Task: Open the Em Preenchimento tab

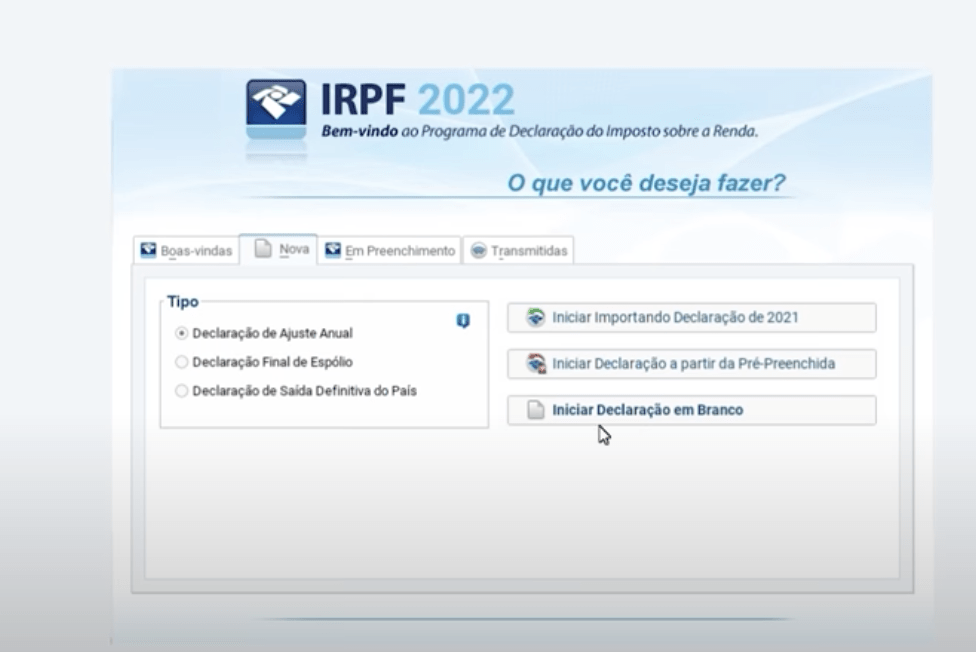Action: pyautogui.click(x=390, y=251)
